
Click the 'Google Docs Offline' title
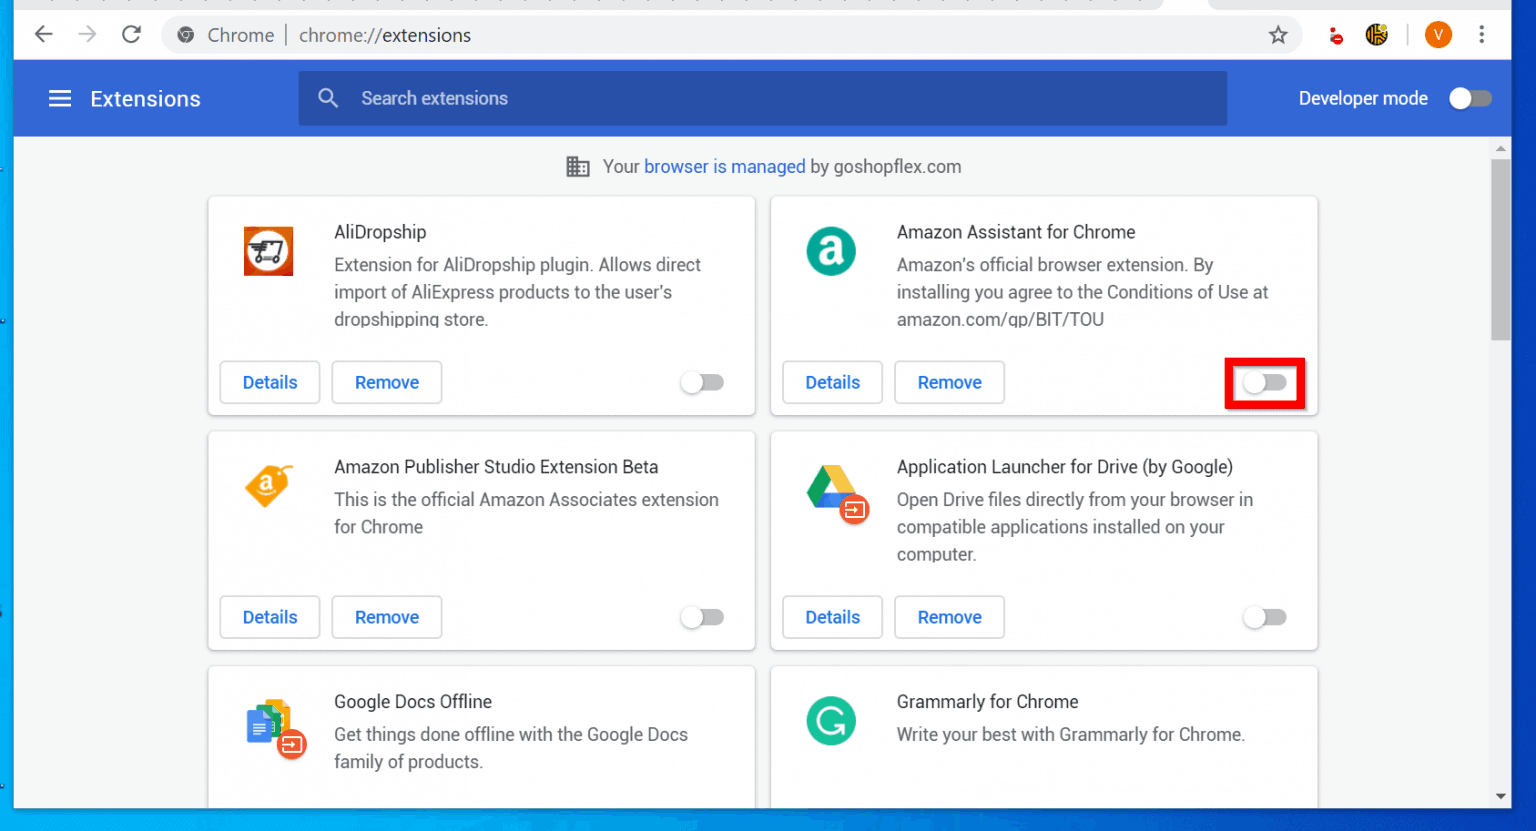[413, 702]
